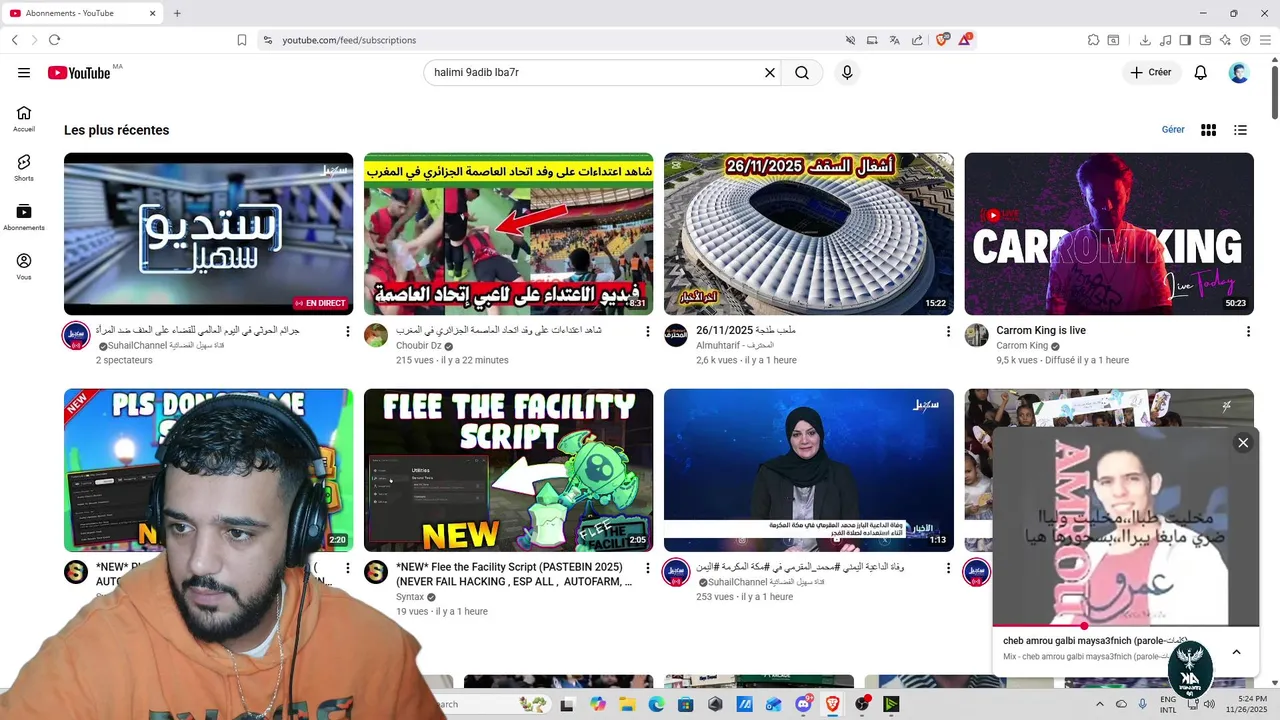Open the stadium 26/11/2025 thumbnail
Image resolution: width=1280 pixels, height=720 pixels.
pyautogui.click(x=809, y=234)
